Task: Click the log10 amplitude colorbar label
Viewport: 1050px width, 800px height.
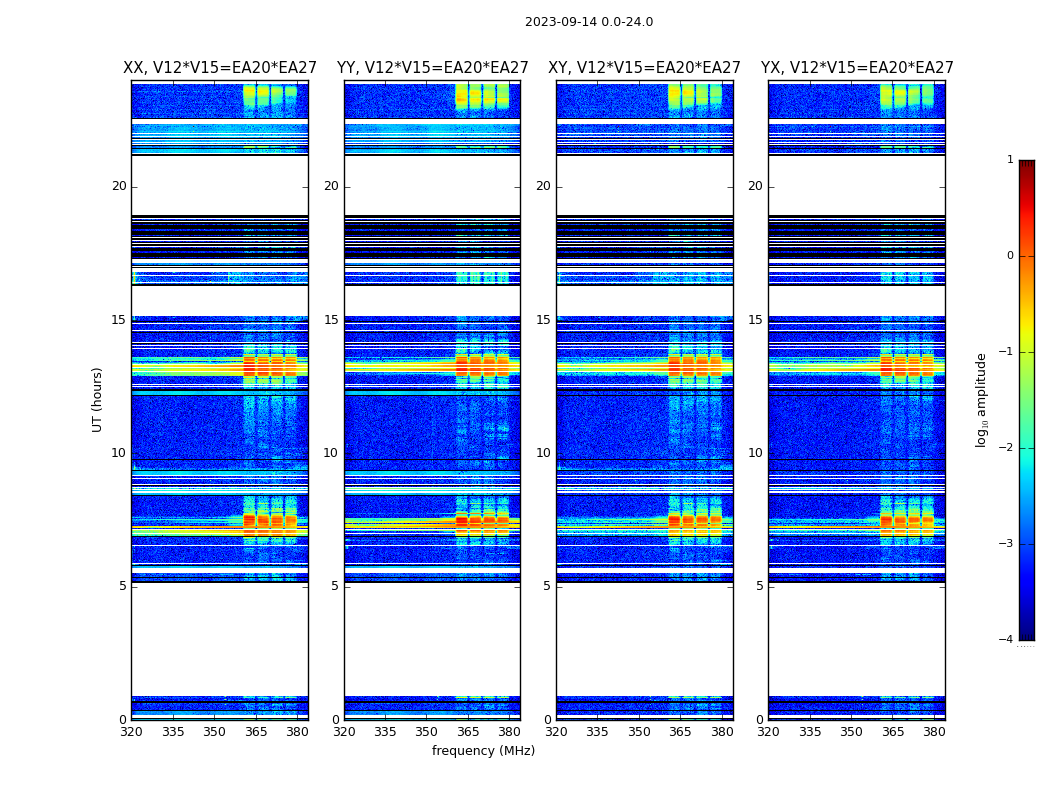Action: (982, 400)
